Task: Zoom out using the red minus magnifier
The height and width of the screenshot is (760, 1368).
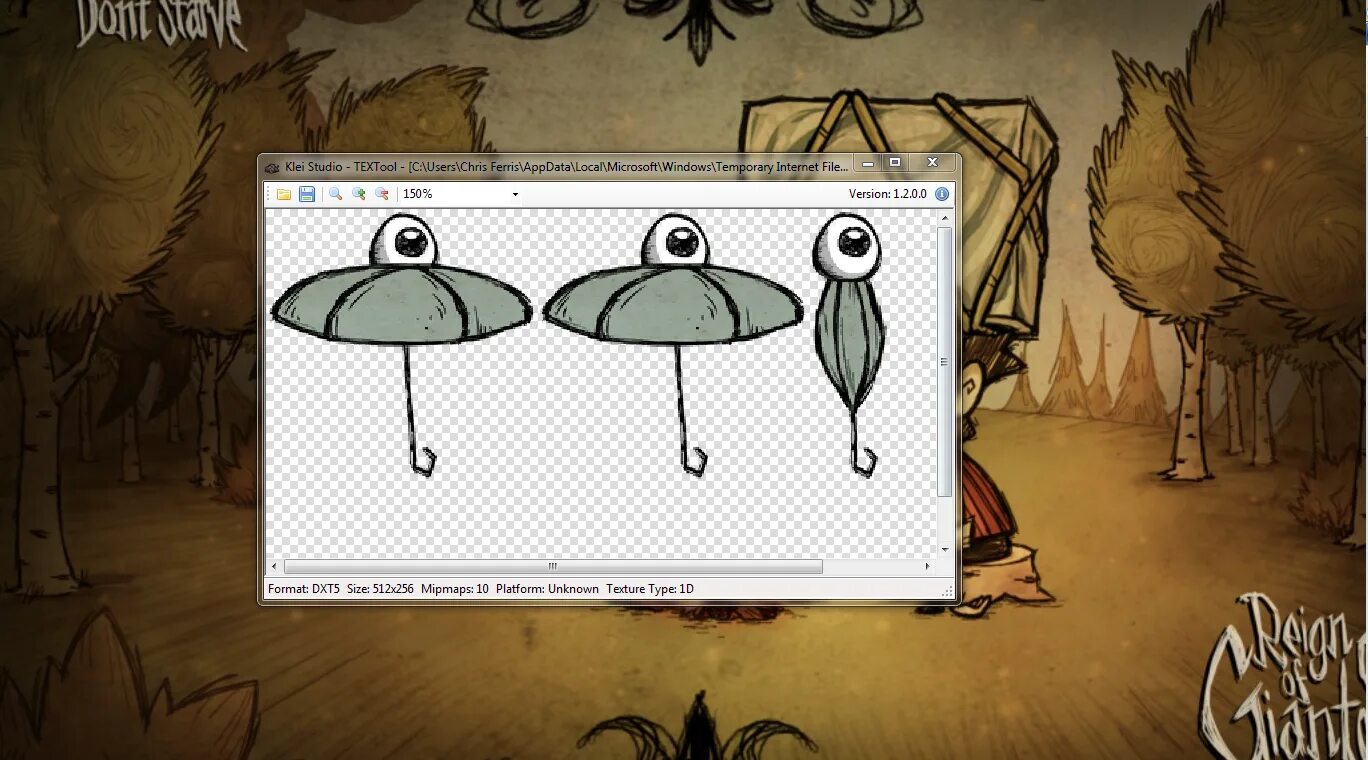Action: pos(381,194)
